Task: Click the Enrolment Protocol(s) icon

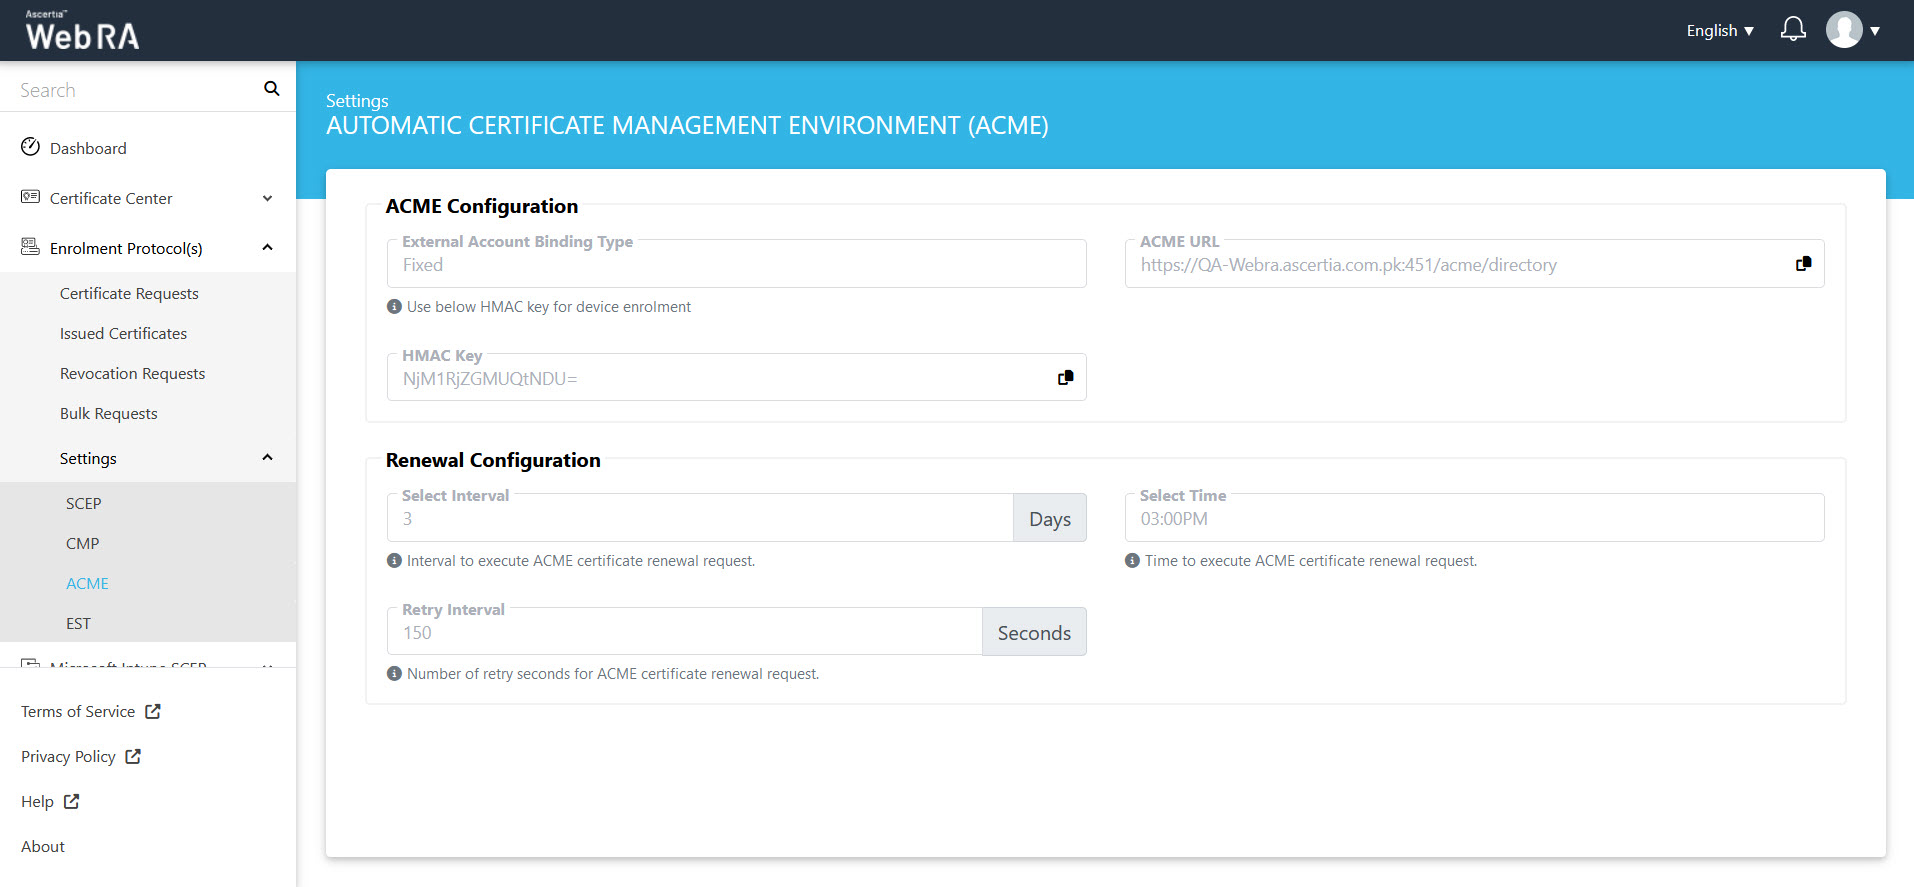Action: point(31,247)
